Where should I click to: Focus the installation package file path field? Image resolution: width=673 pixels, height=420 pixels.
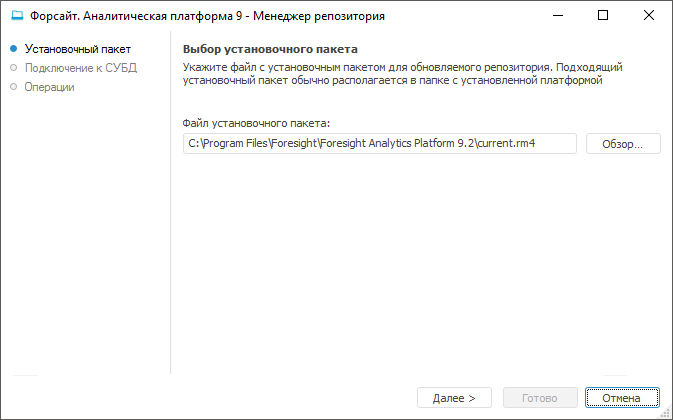point(380,144)
